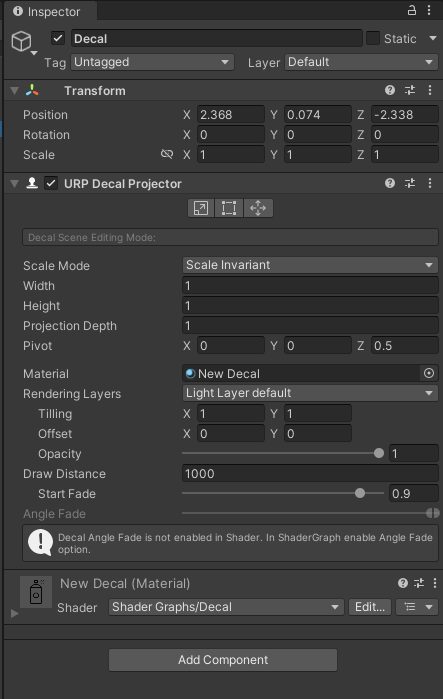This screenshot has width=443, height=699.
Task: Open the Layer dropdown showing Default
Action: (361, 62)
